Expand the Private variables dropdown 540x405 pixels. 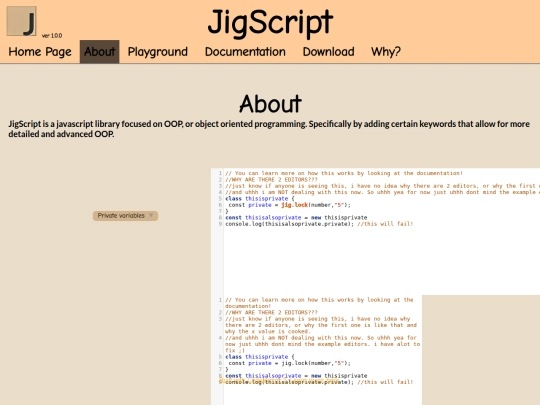coord(125,216)
